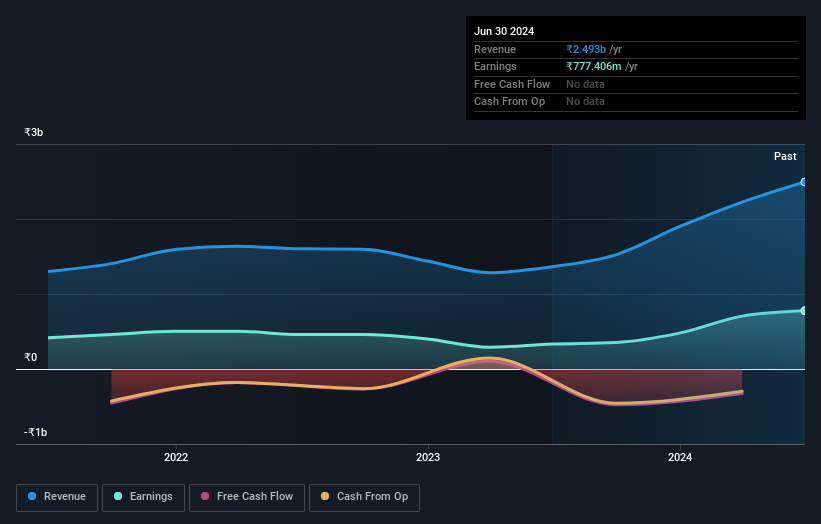Viewport: 821px width, 524px height.
Task: Click the ₹2.493b revenue value
Action: (x=586, y=49)
